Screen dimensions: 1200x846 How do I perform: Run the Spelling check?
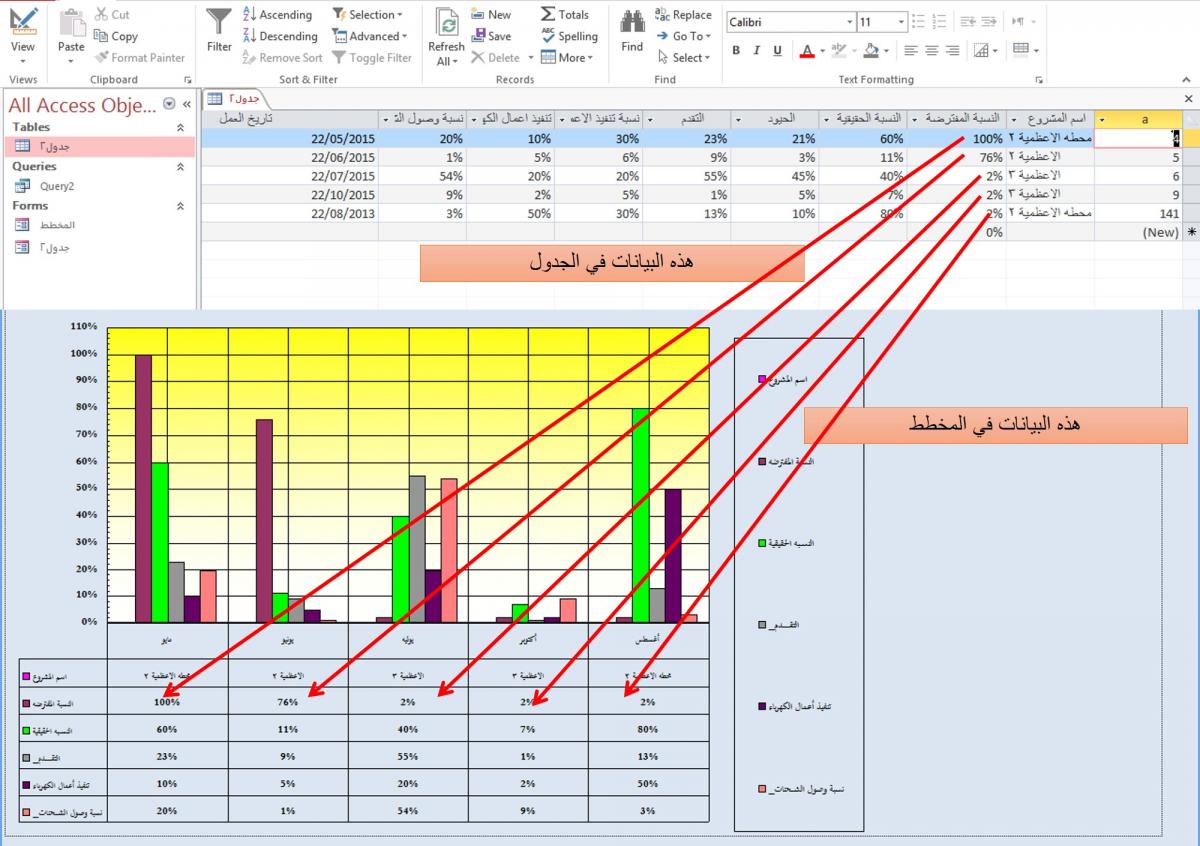click(x=569, y=36)
